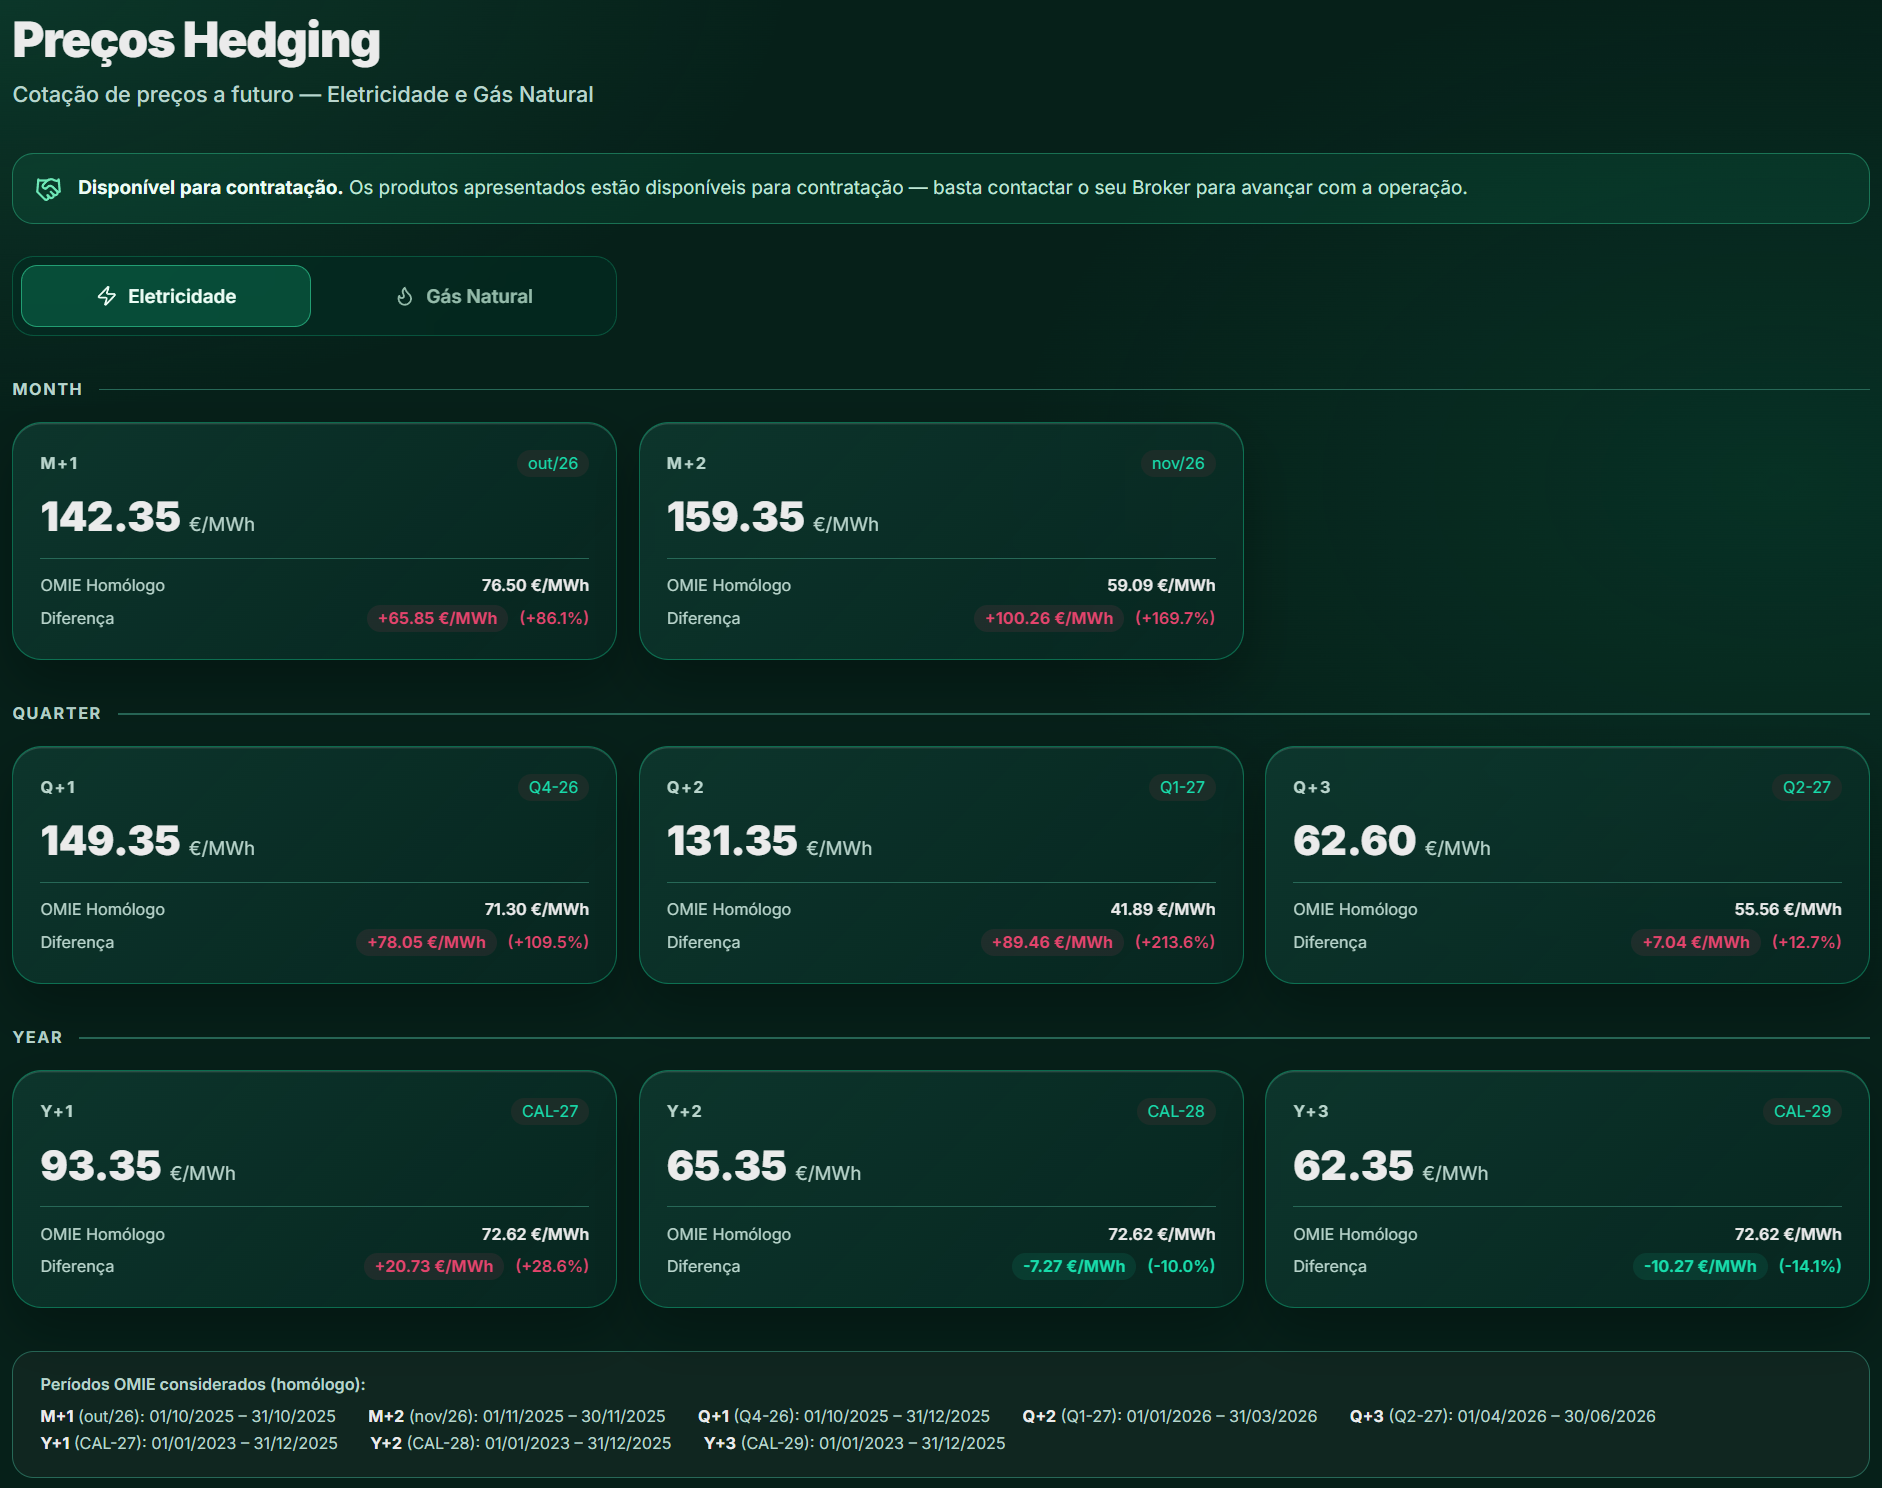Click the (+213.6%) percentage on Q+2 card
The width and height of the screenshot is (1882, 1488).
[1175, 942]
